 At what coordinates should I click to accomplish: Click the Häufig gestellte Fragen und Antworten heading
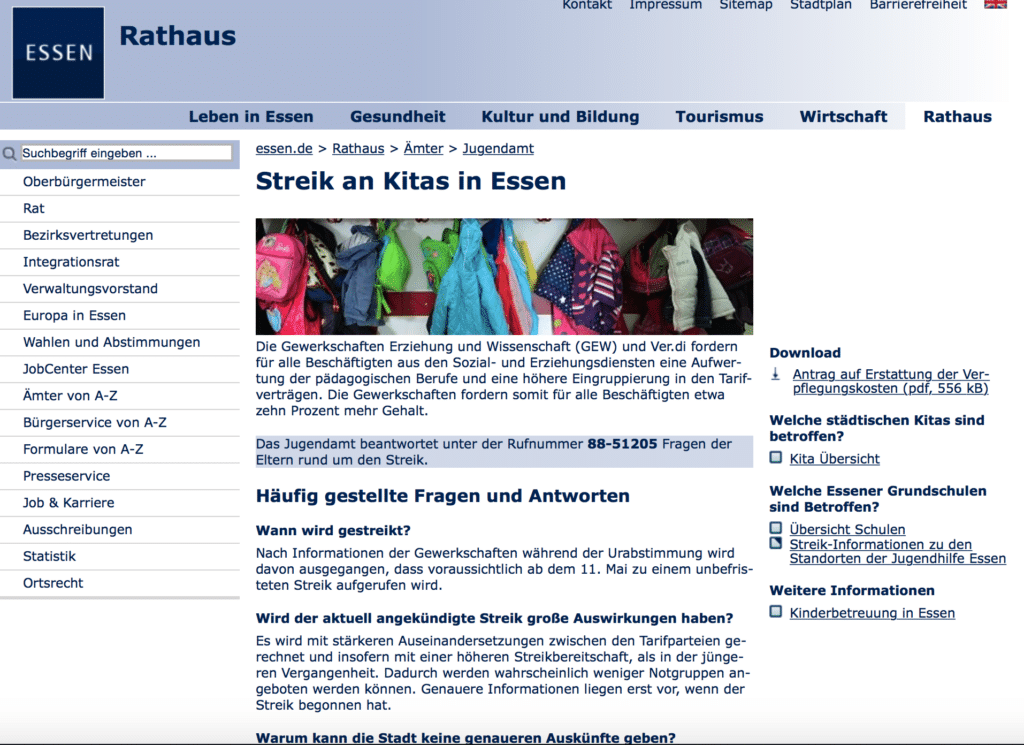443,496
